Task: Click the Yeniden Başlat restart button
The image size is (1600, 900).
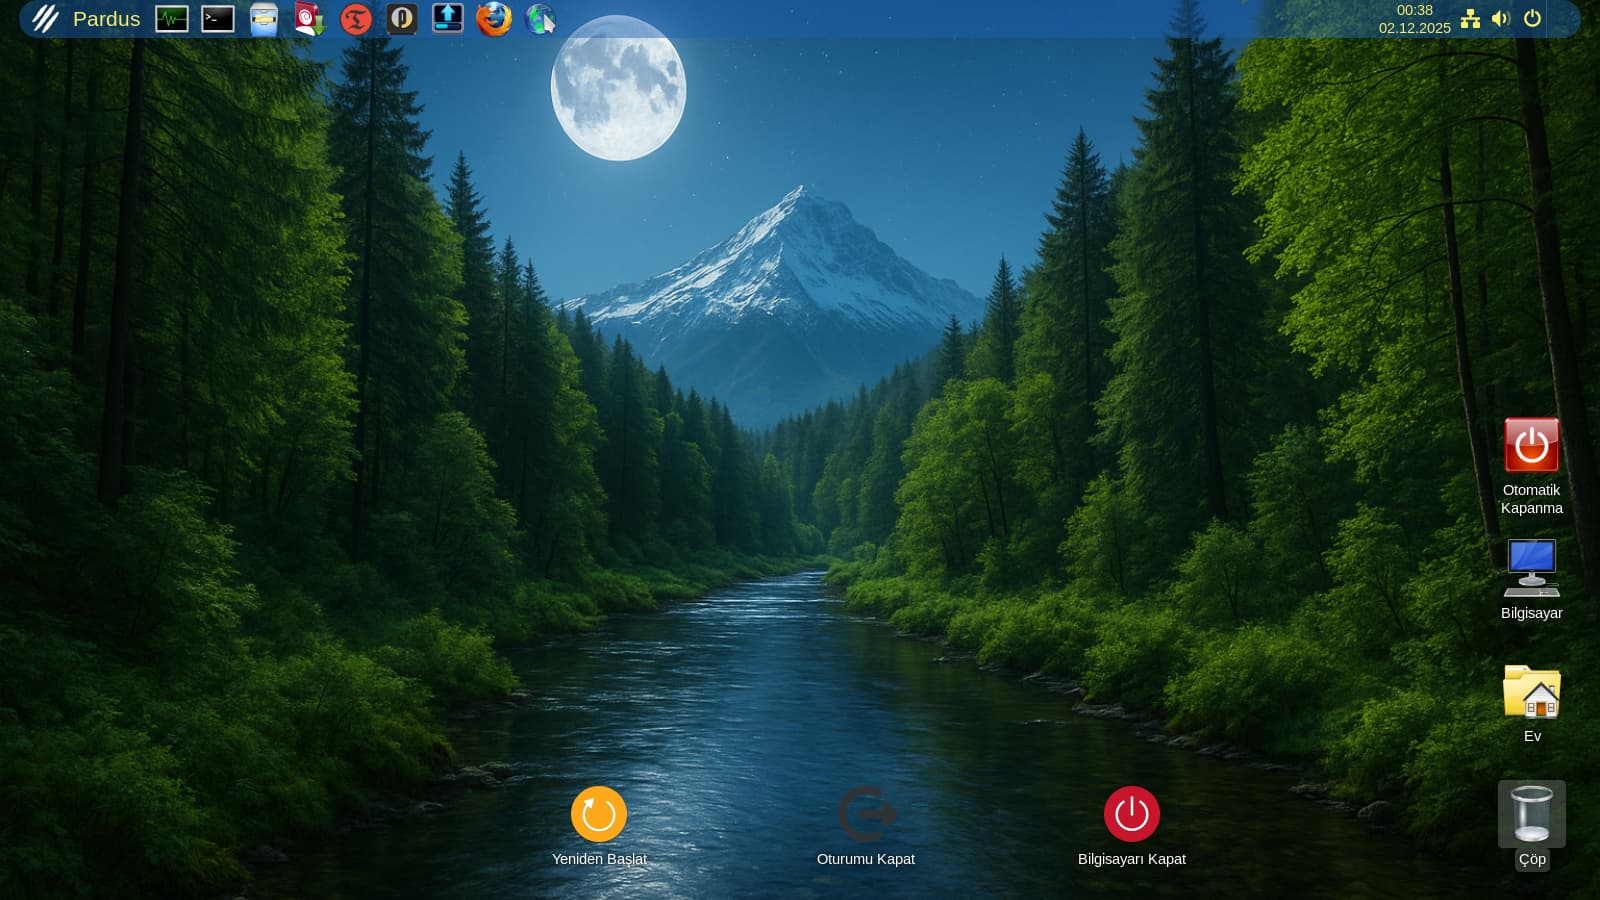Action: tap(599, 814)
